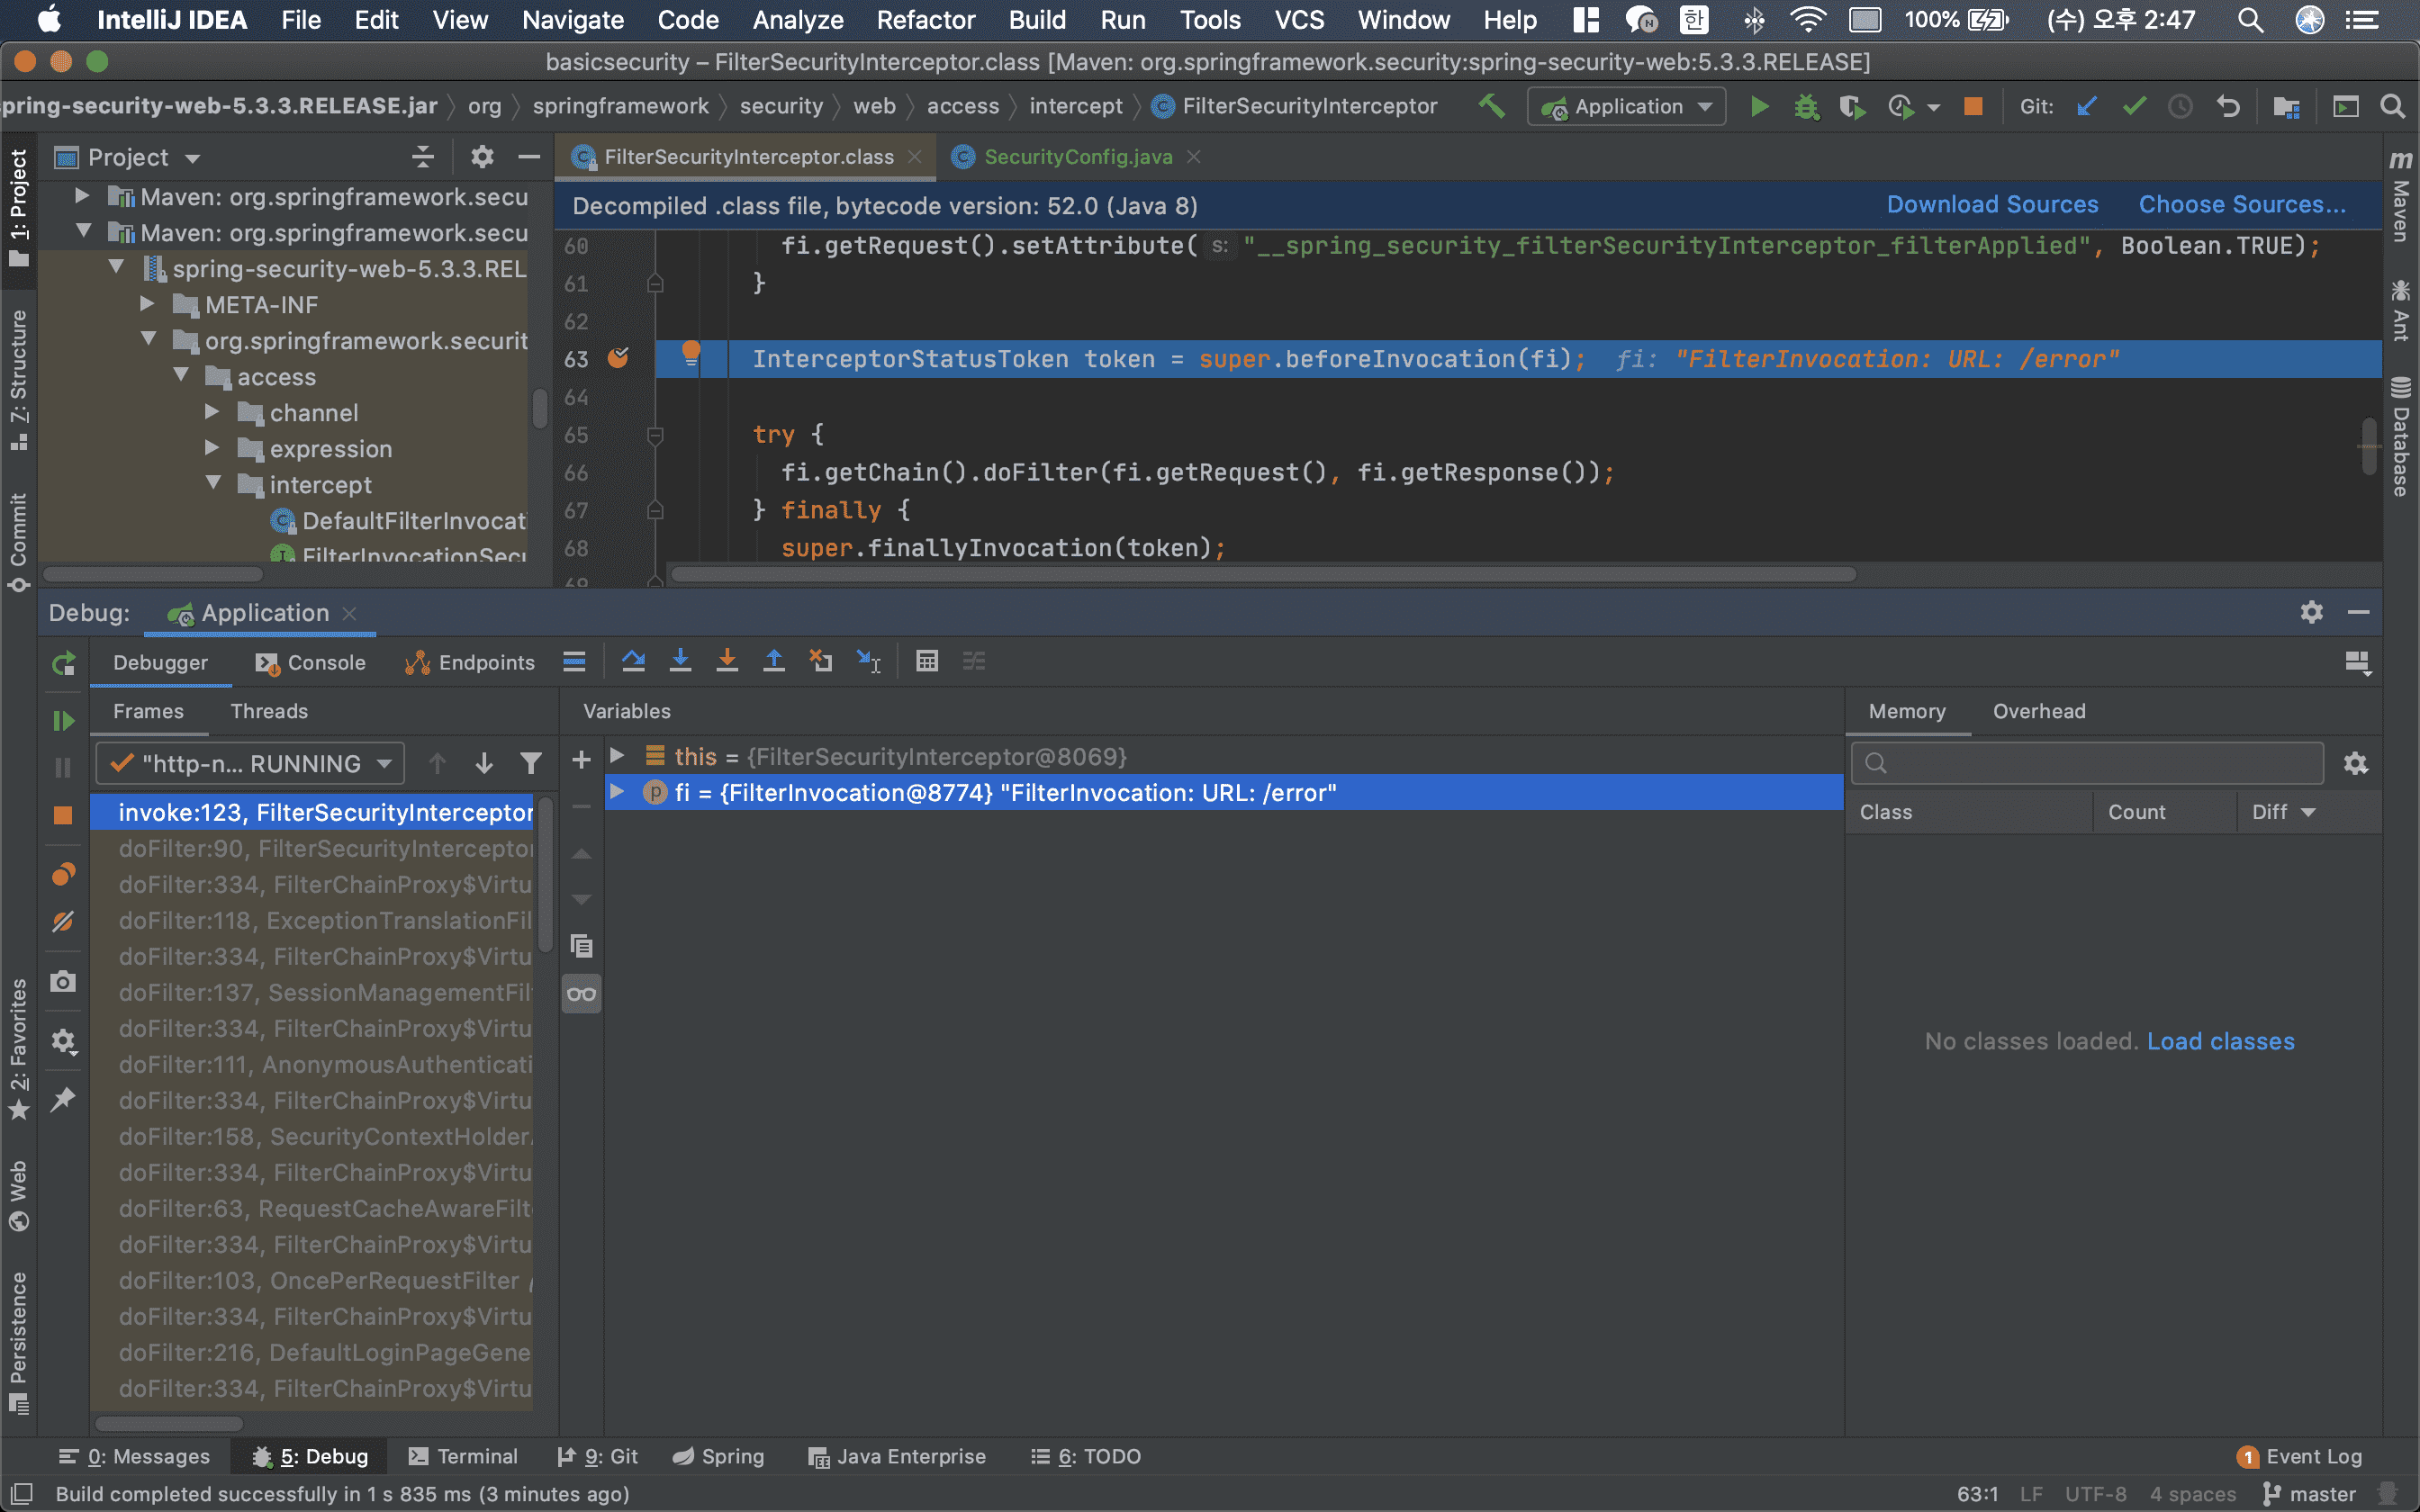Expand the 'fi' FilterInvocation variable

[617, 792]
